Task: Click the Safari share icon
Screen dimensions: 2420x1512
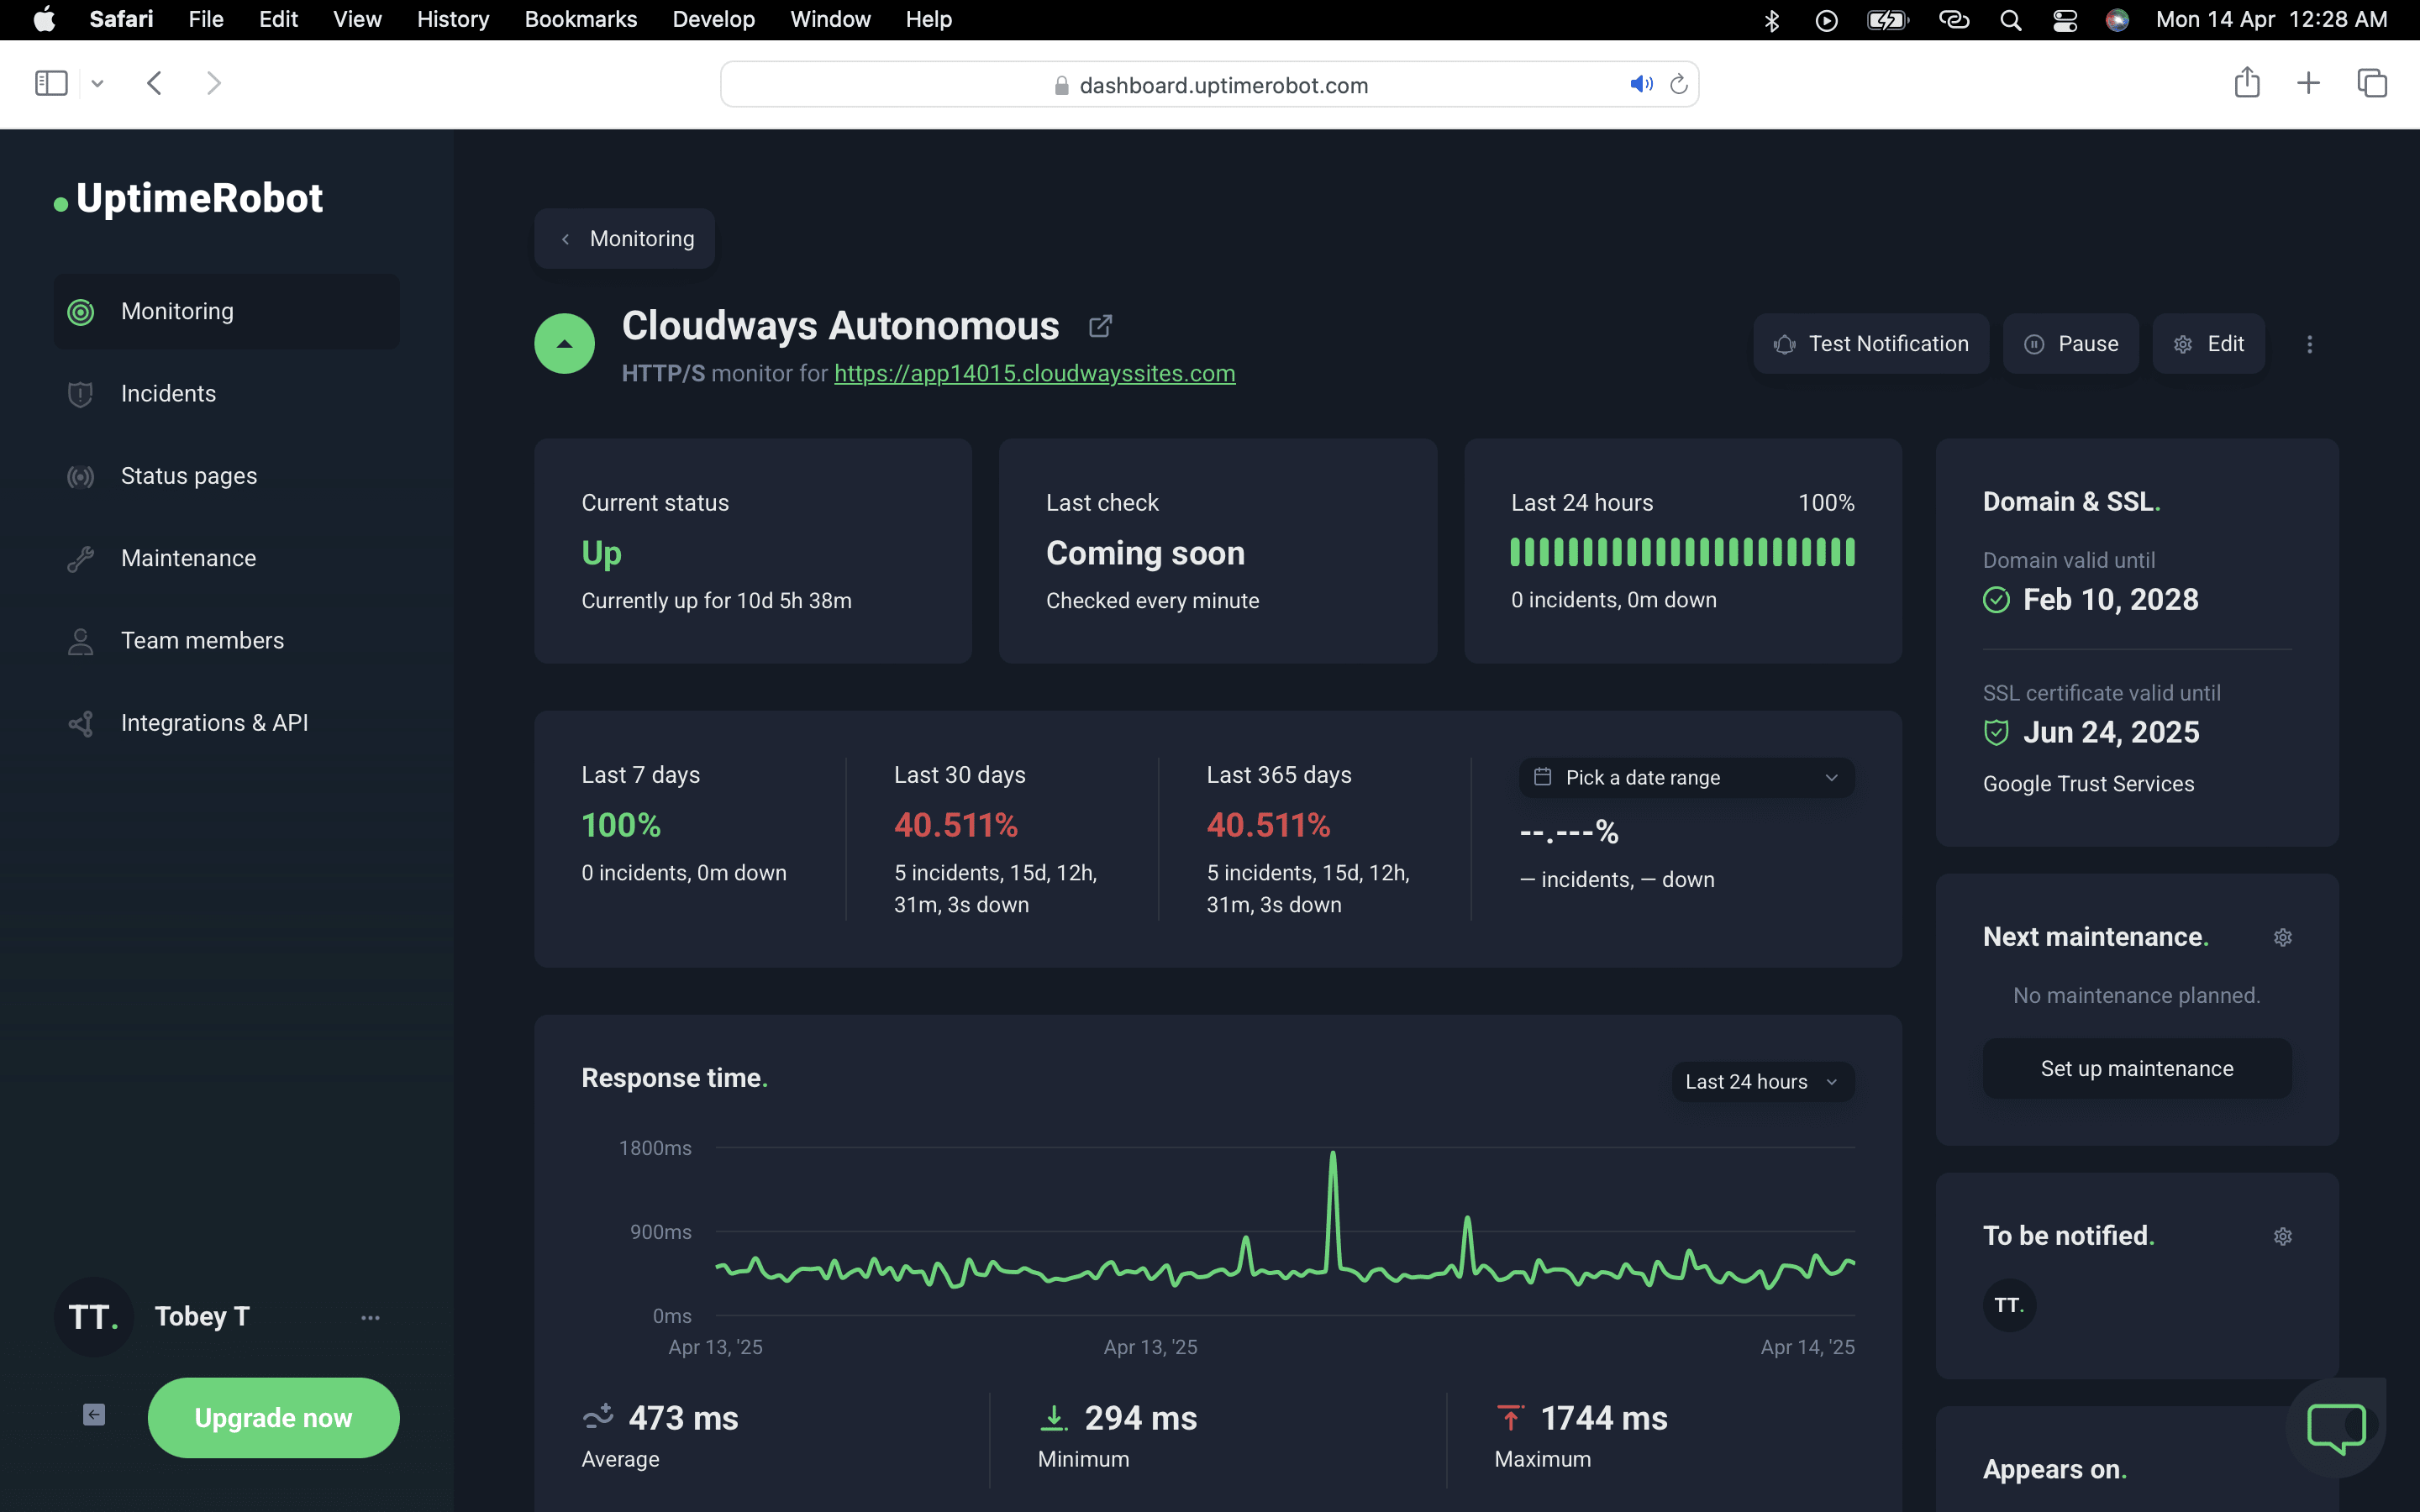Action: (2246, 83)
